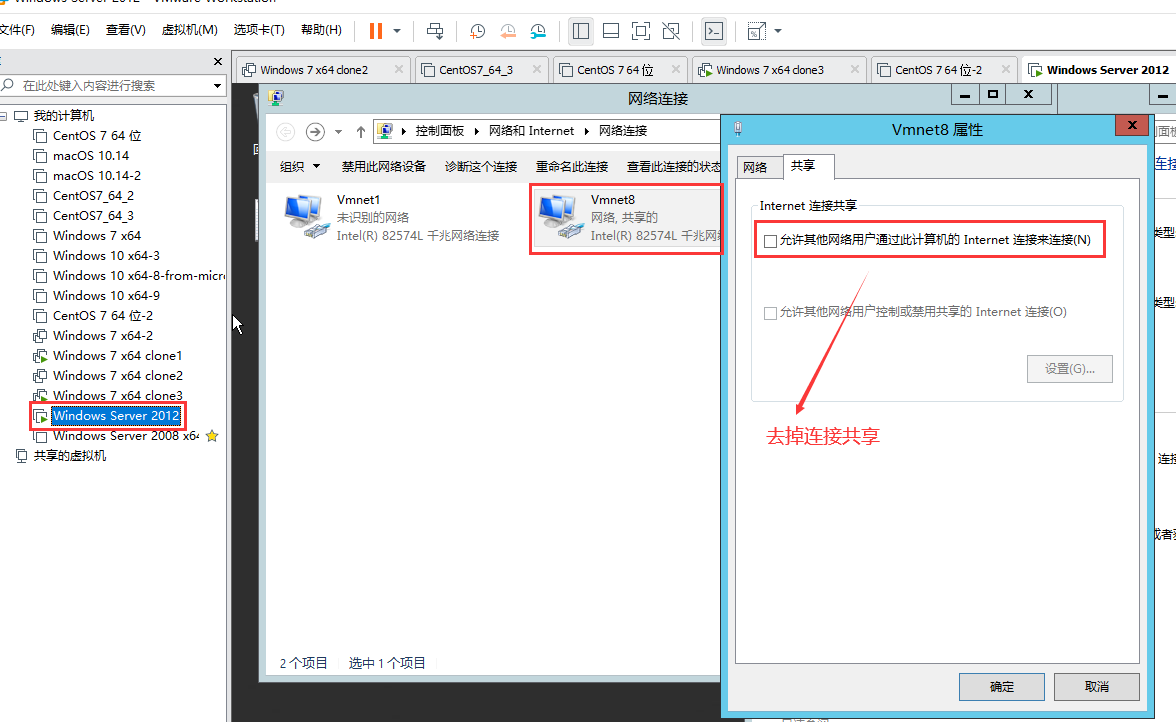The width and height of the screenshot is (1176, 722).
Task: Click 网络和 Internet breadcrumb
Action: coord(531,131)
